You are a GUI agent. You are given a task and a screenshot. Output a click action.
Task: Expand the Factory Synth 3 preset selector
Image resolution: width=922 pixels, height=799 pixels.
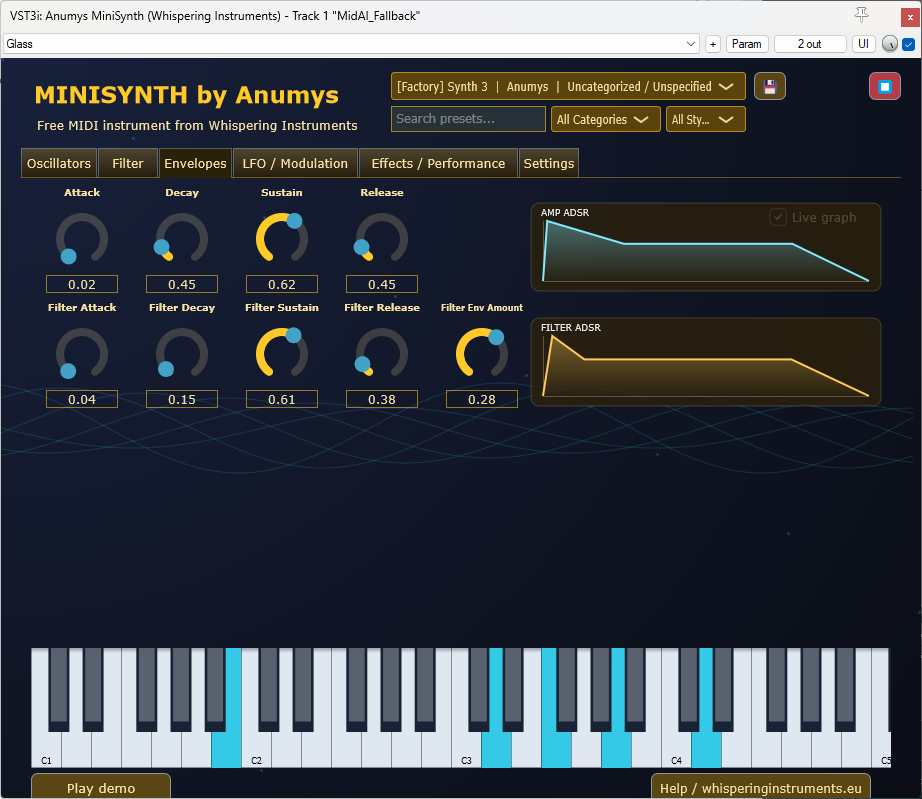point(568,86)
